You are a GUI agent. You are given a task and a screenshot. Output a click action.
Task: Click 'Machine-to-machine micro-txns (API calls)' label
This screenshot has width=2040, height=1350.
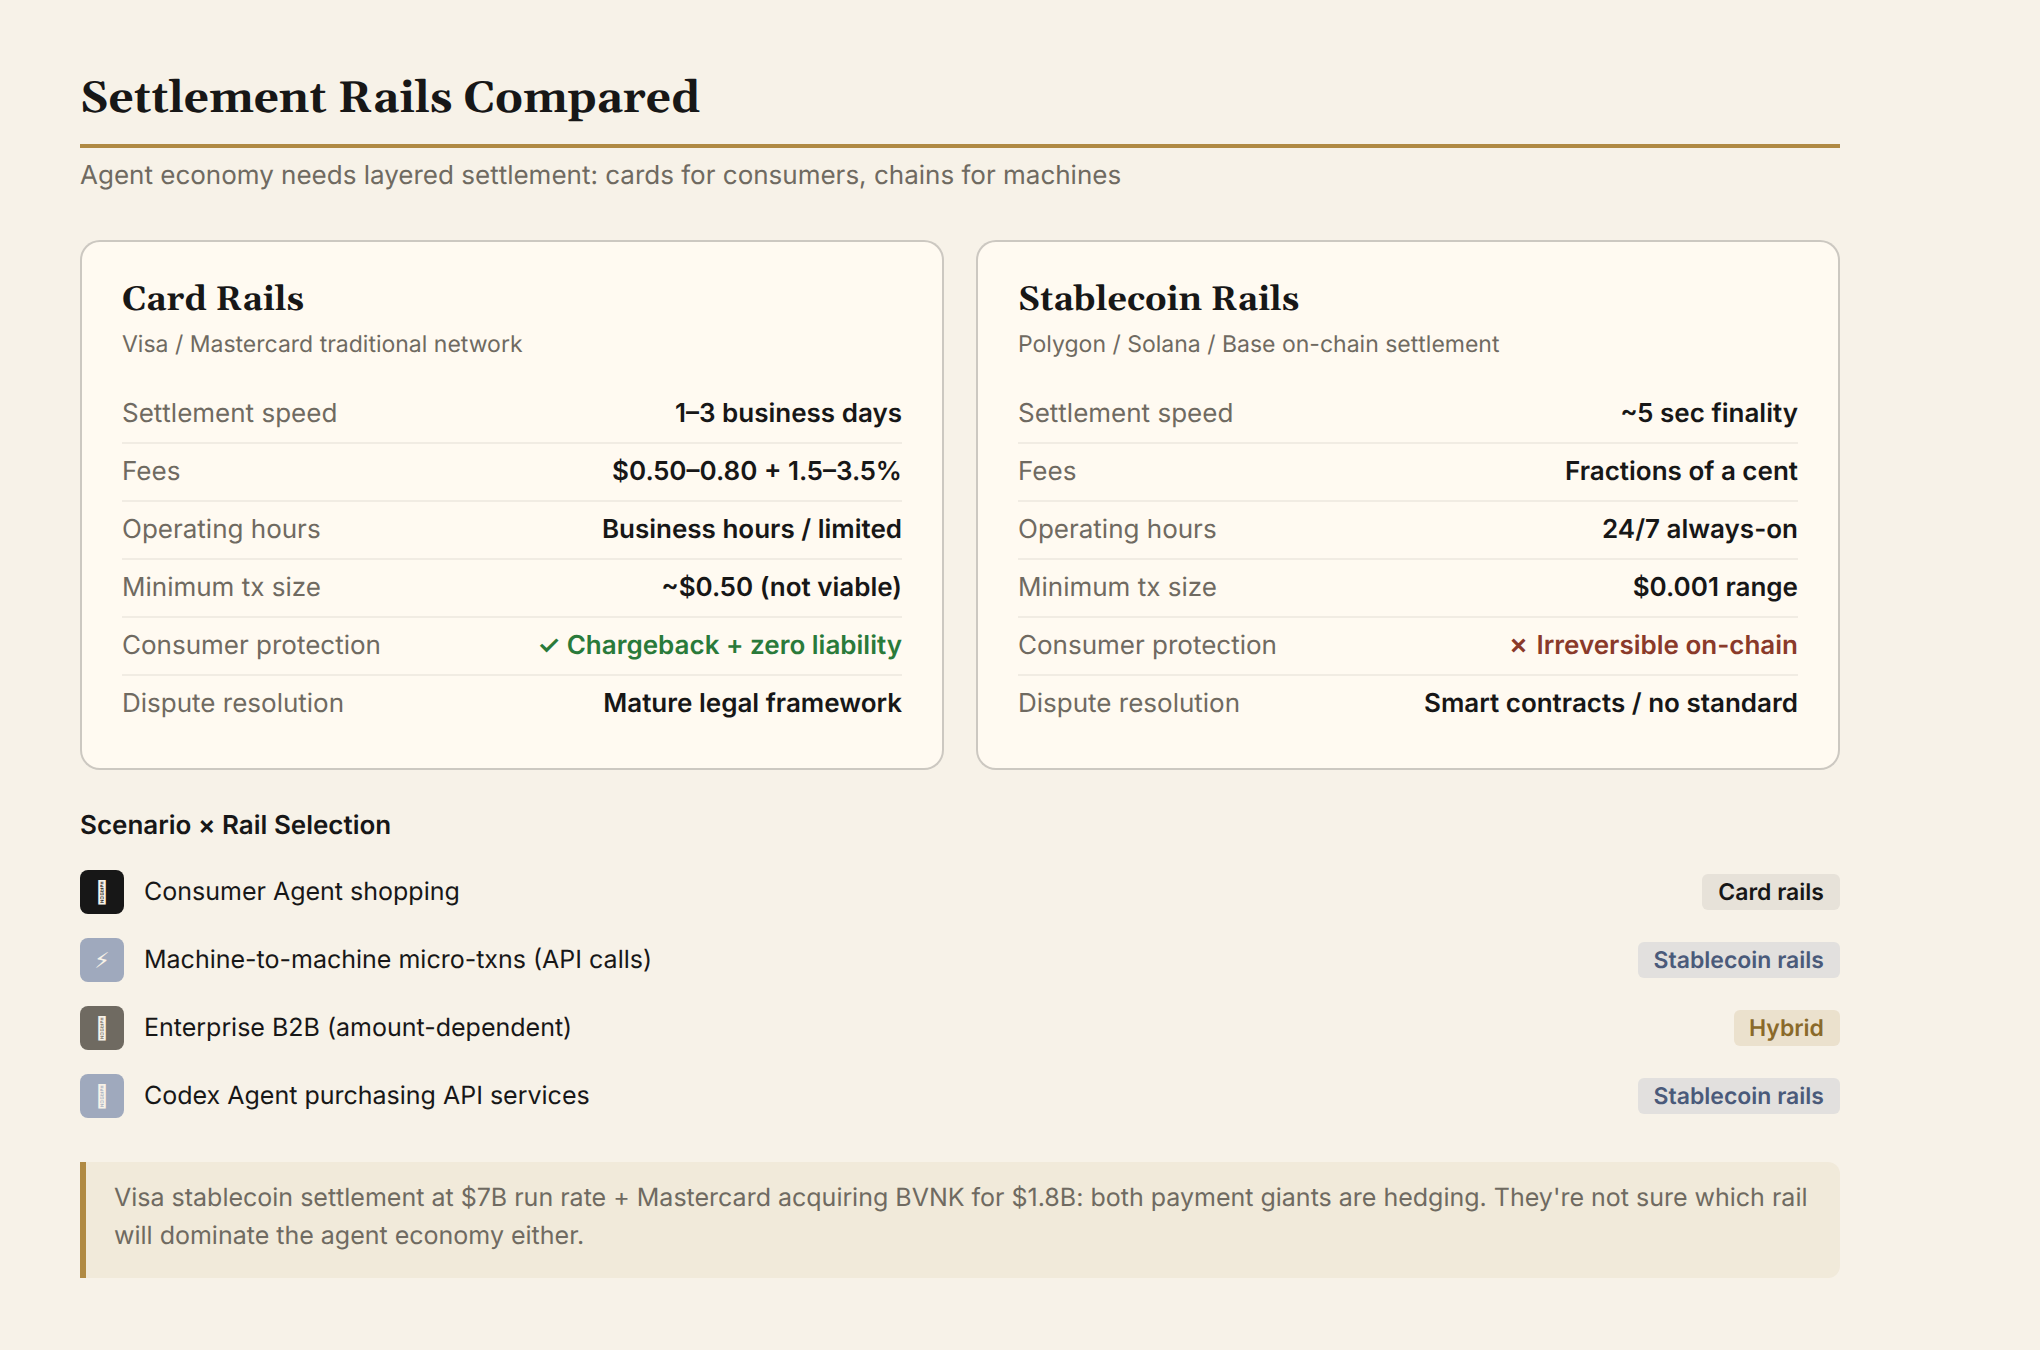tap(398, 959)
